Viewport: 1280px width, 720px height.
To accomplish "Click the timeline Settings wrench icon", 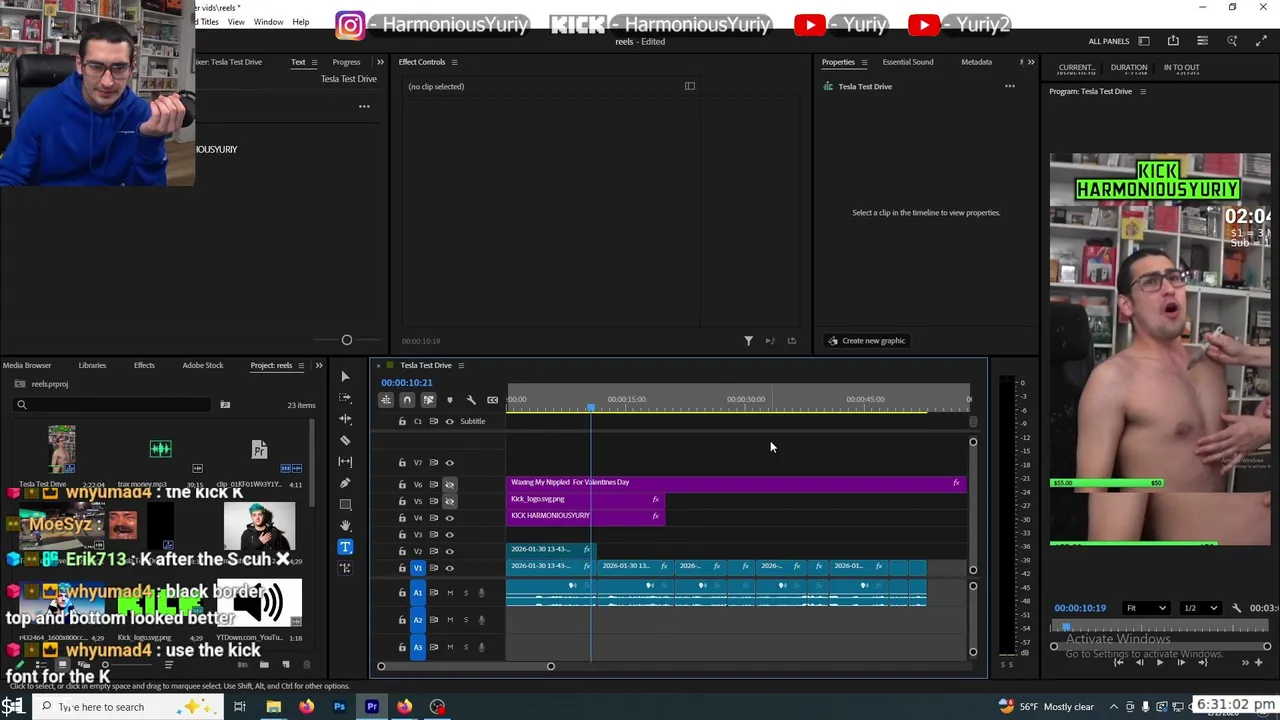I will [x=471, y=400].
